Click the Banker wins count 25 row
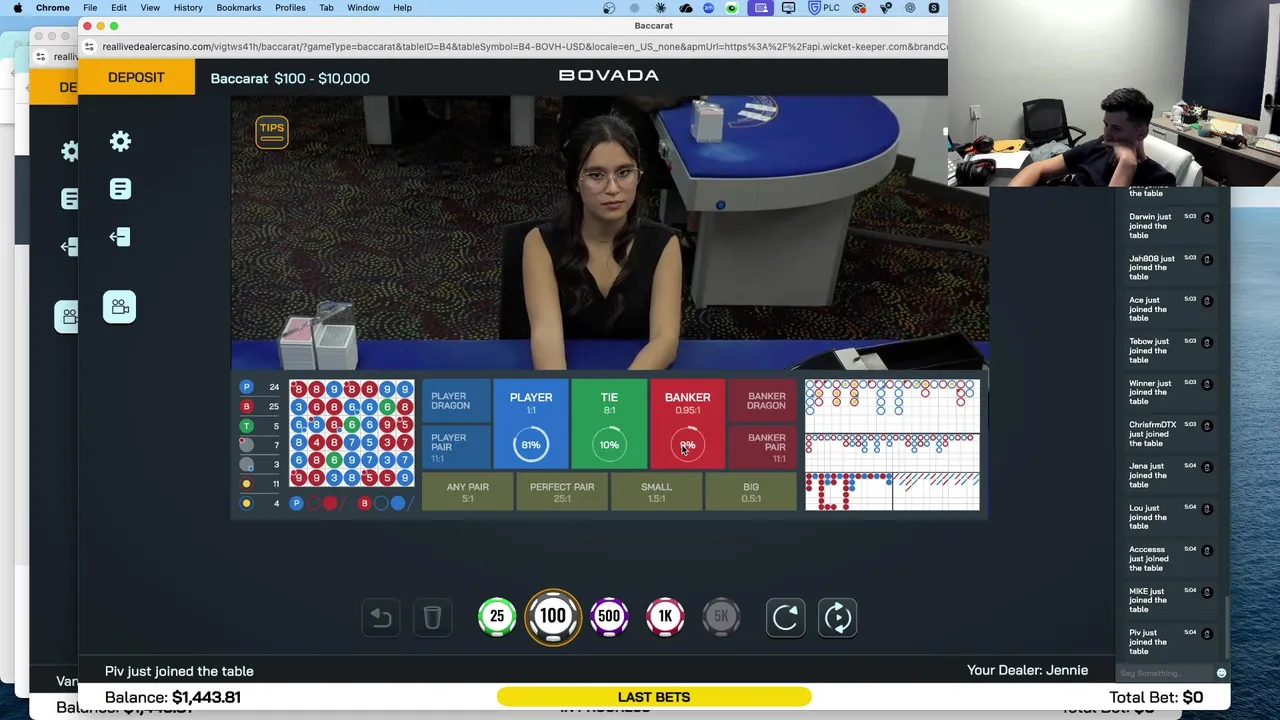Viewport: 1280px width, 720px height. coord(260,407)
